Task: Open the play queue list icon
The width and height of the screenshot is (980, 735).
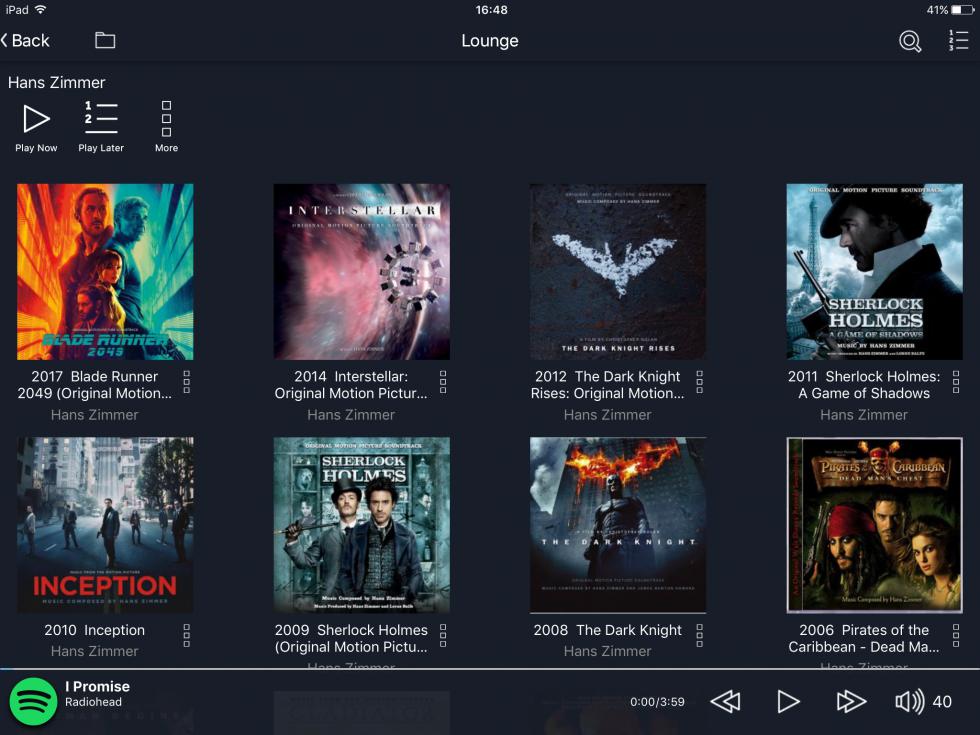Action: [x=958, y=41]
